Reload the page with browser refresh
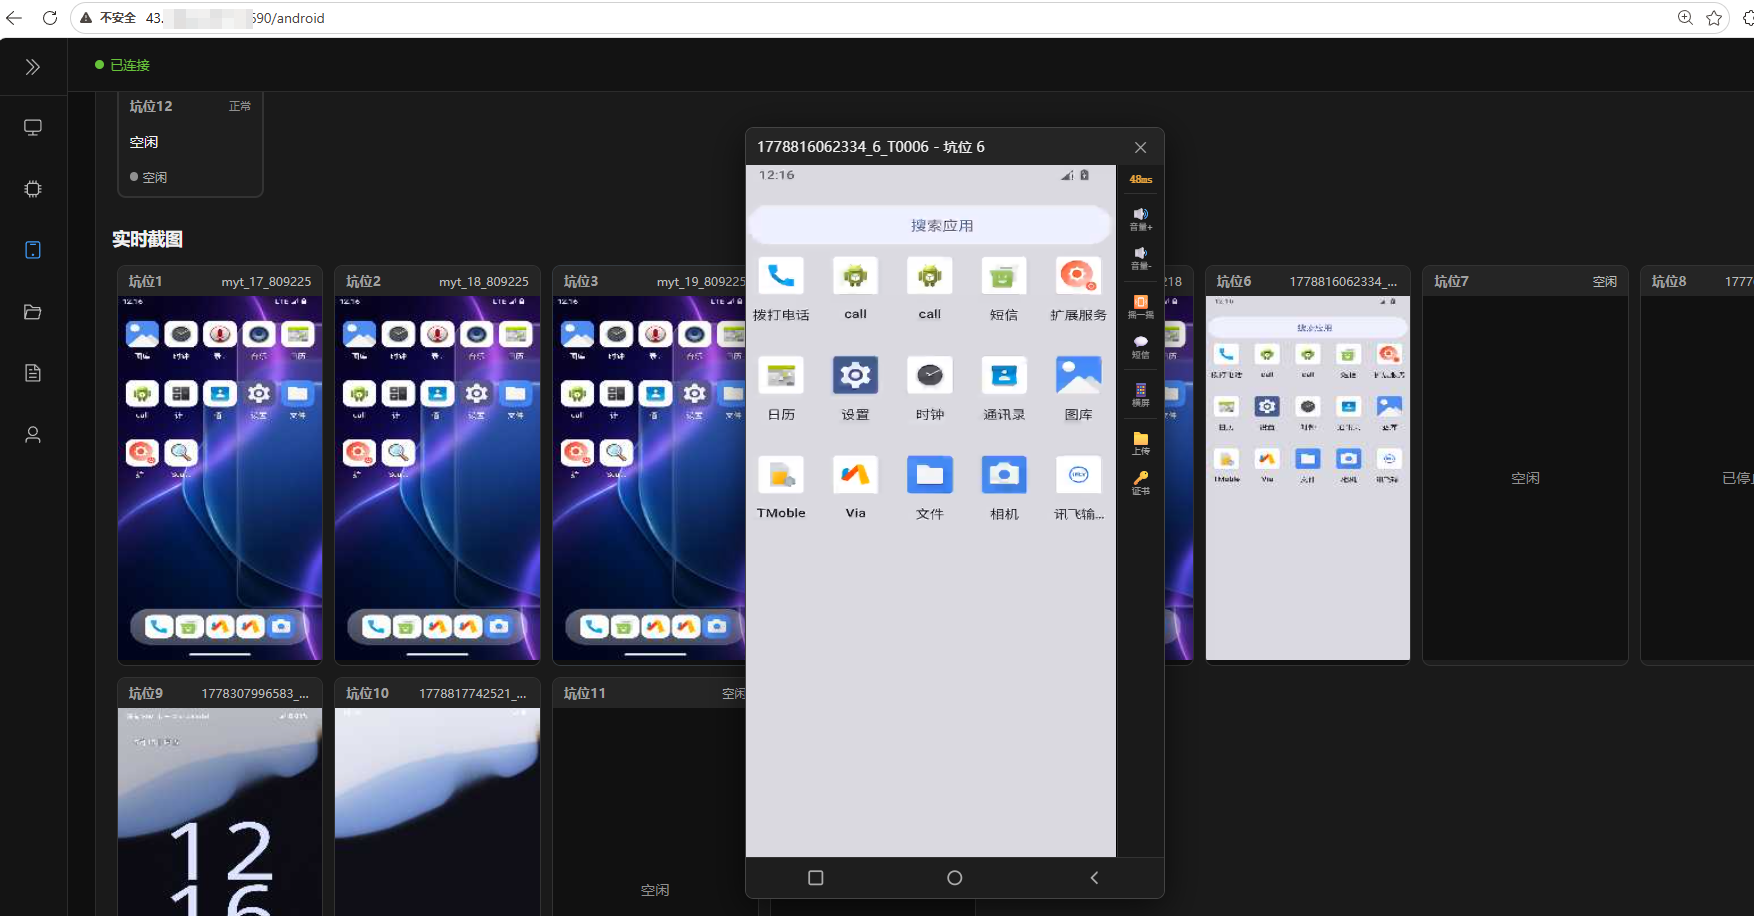Viewport: 1754px width, 916px height. (50, 18)
